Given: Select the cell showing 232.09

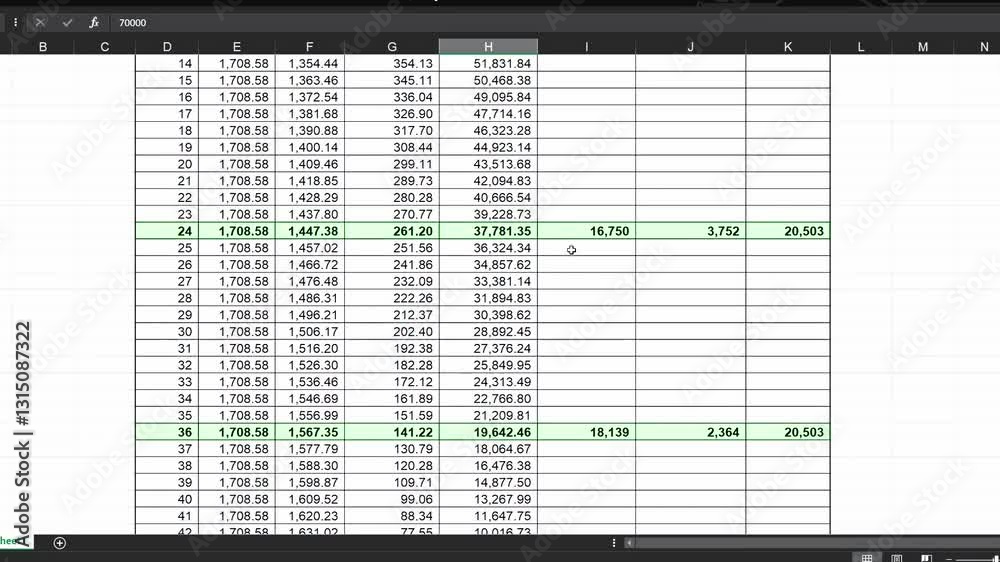Looking at the screenshot, I should coord(392,281).
